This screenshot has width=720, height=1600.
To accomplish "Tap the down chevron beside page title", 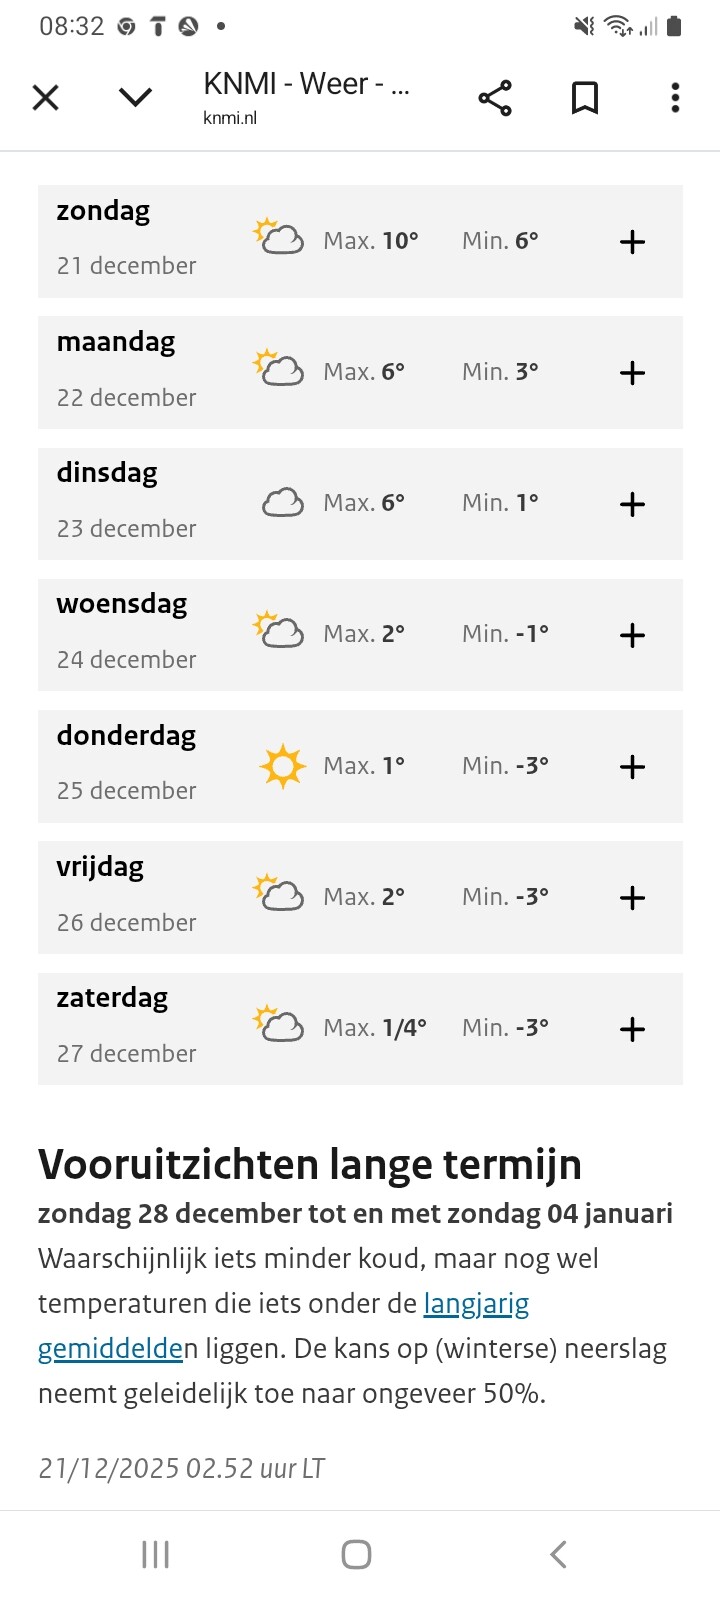I will (135, 98).
